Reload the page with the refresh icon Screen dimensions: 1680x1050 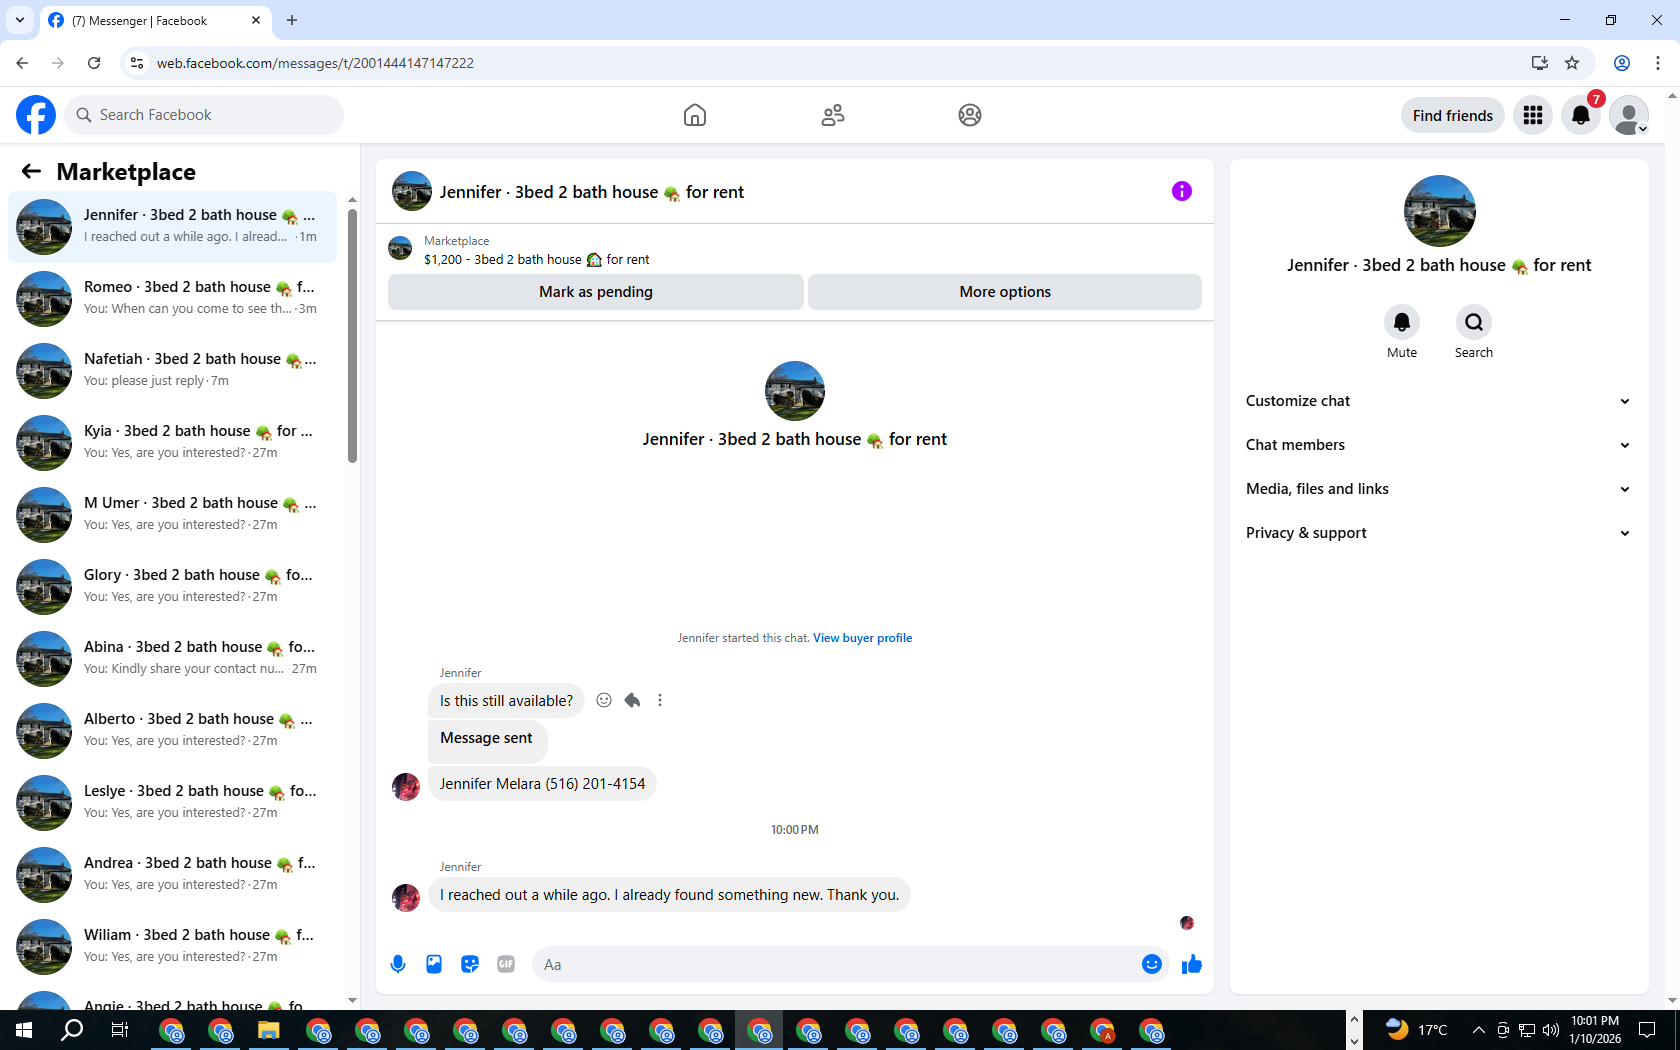[94, 63]
